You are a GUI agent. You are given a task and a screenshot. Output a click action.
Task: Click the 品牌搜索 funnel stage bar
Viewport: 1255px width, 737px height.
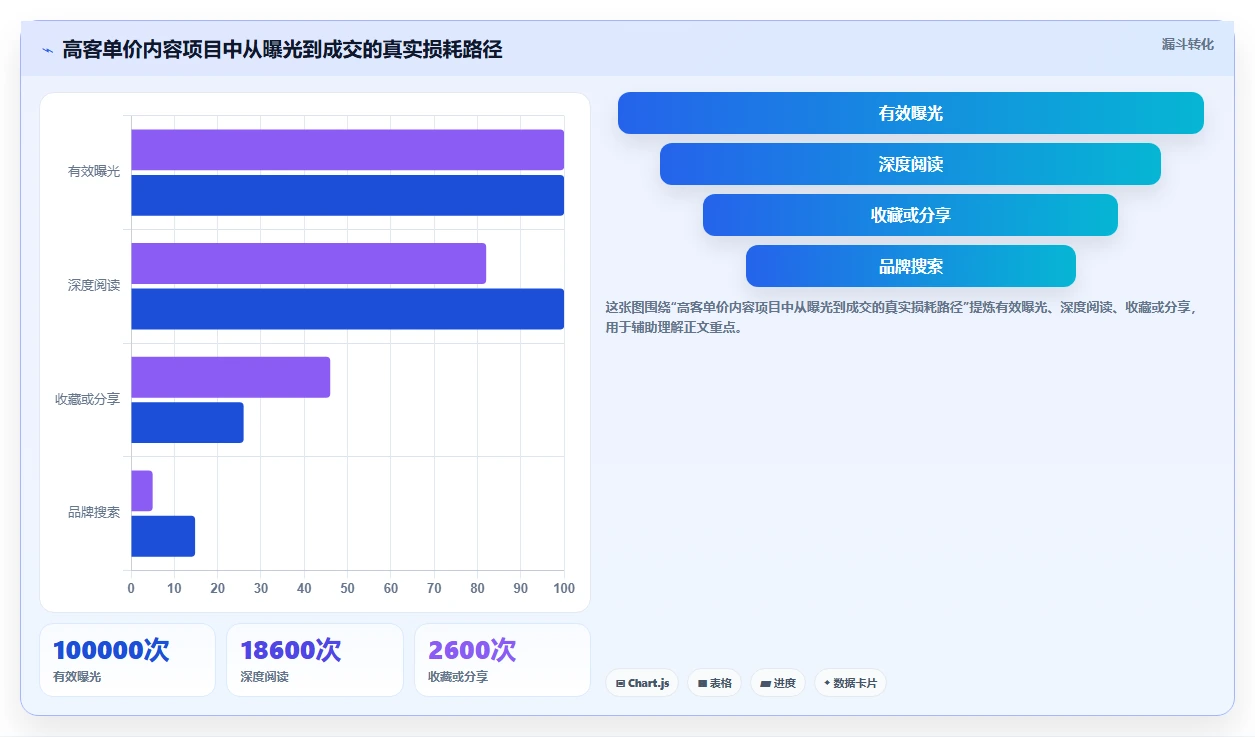(x=911, y=266)
